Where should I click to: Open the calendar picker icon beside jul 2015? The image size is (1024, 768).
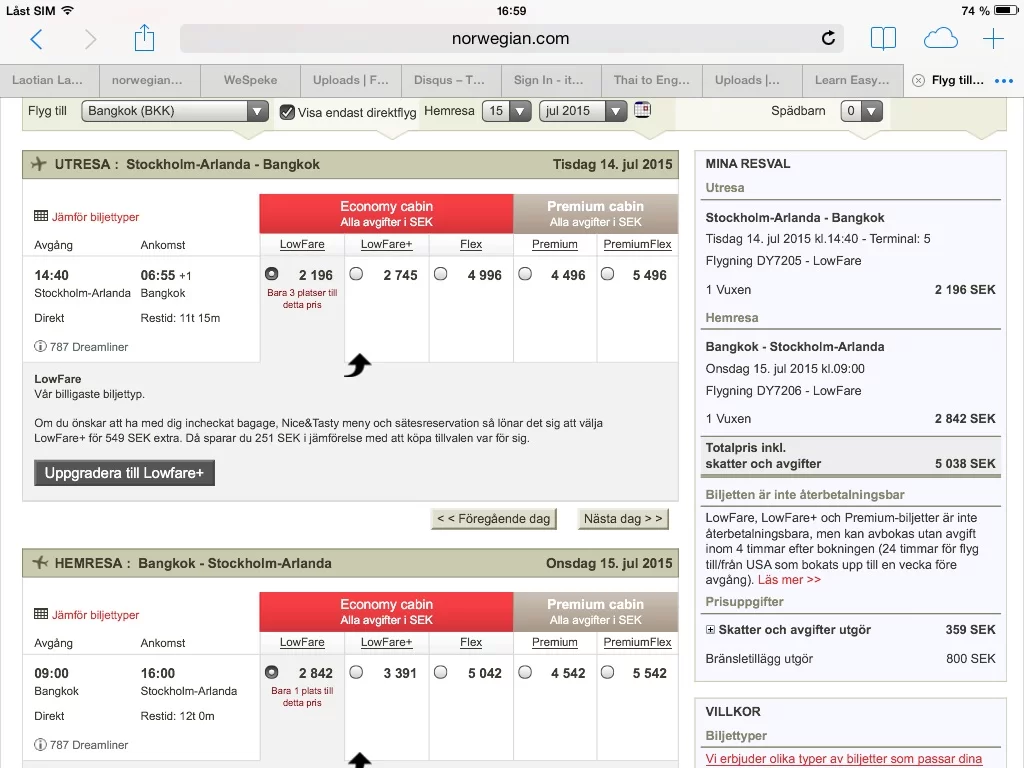coord(642,110)
